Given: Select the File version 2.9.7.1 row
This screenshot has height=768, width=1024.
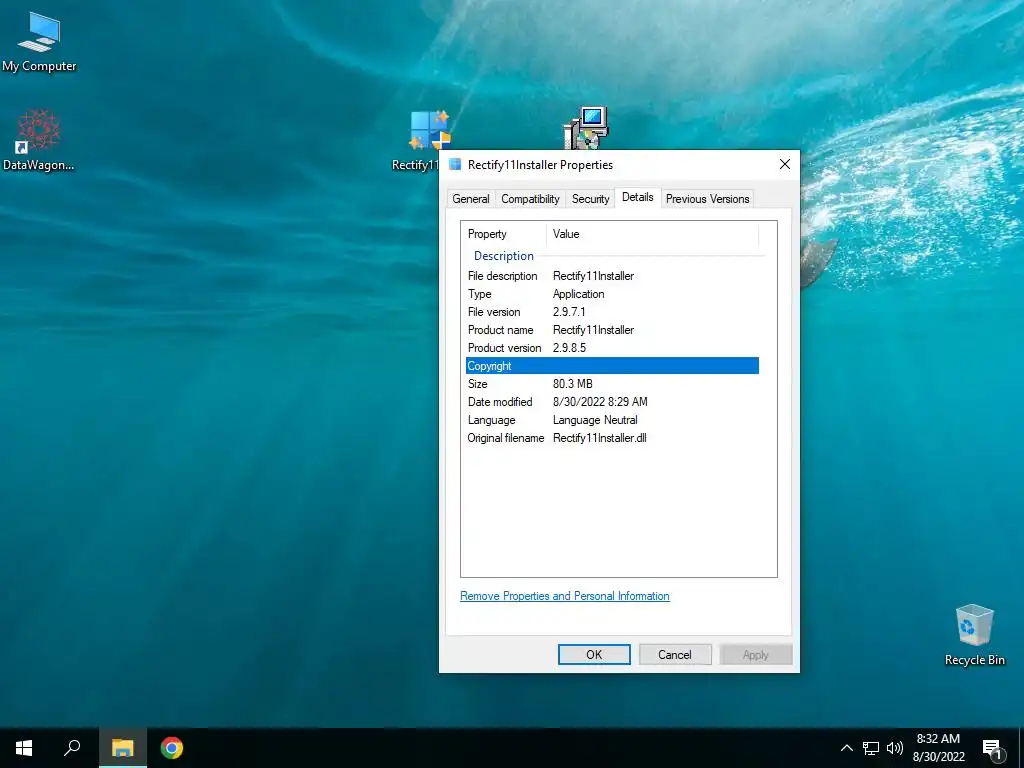Looking at the screenshot, I should (x=612, y=312).
